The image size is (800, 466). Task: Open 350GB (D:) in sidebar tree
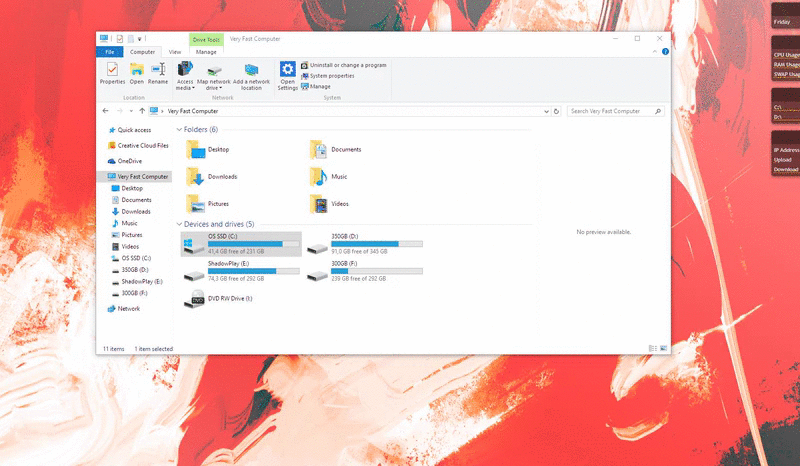[130, 270]
